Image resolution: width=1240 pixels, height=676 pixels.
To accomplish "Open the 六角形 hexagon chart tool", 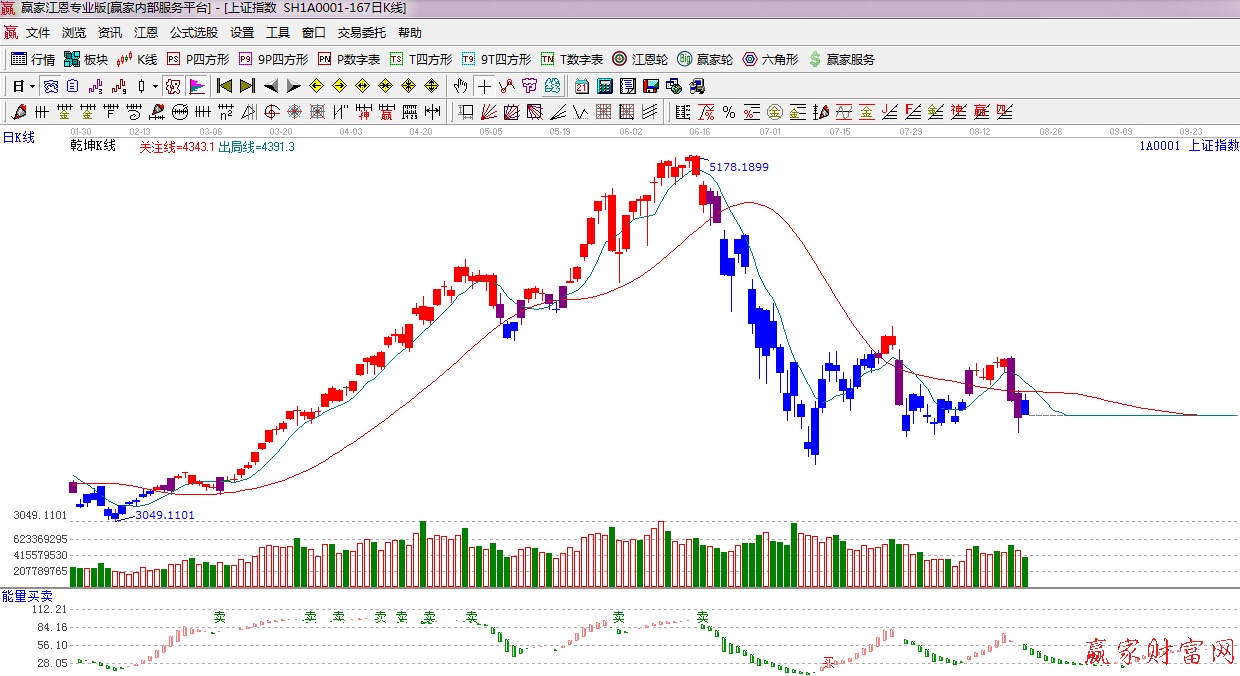I will 770,59.
